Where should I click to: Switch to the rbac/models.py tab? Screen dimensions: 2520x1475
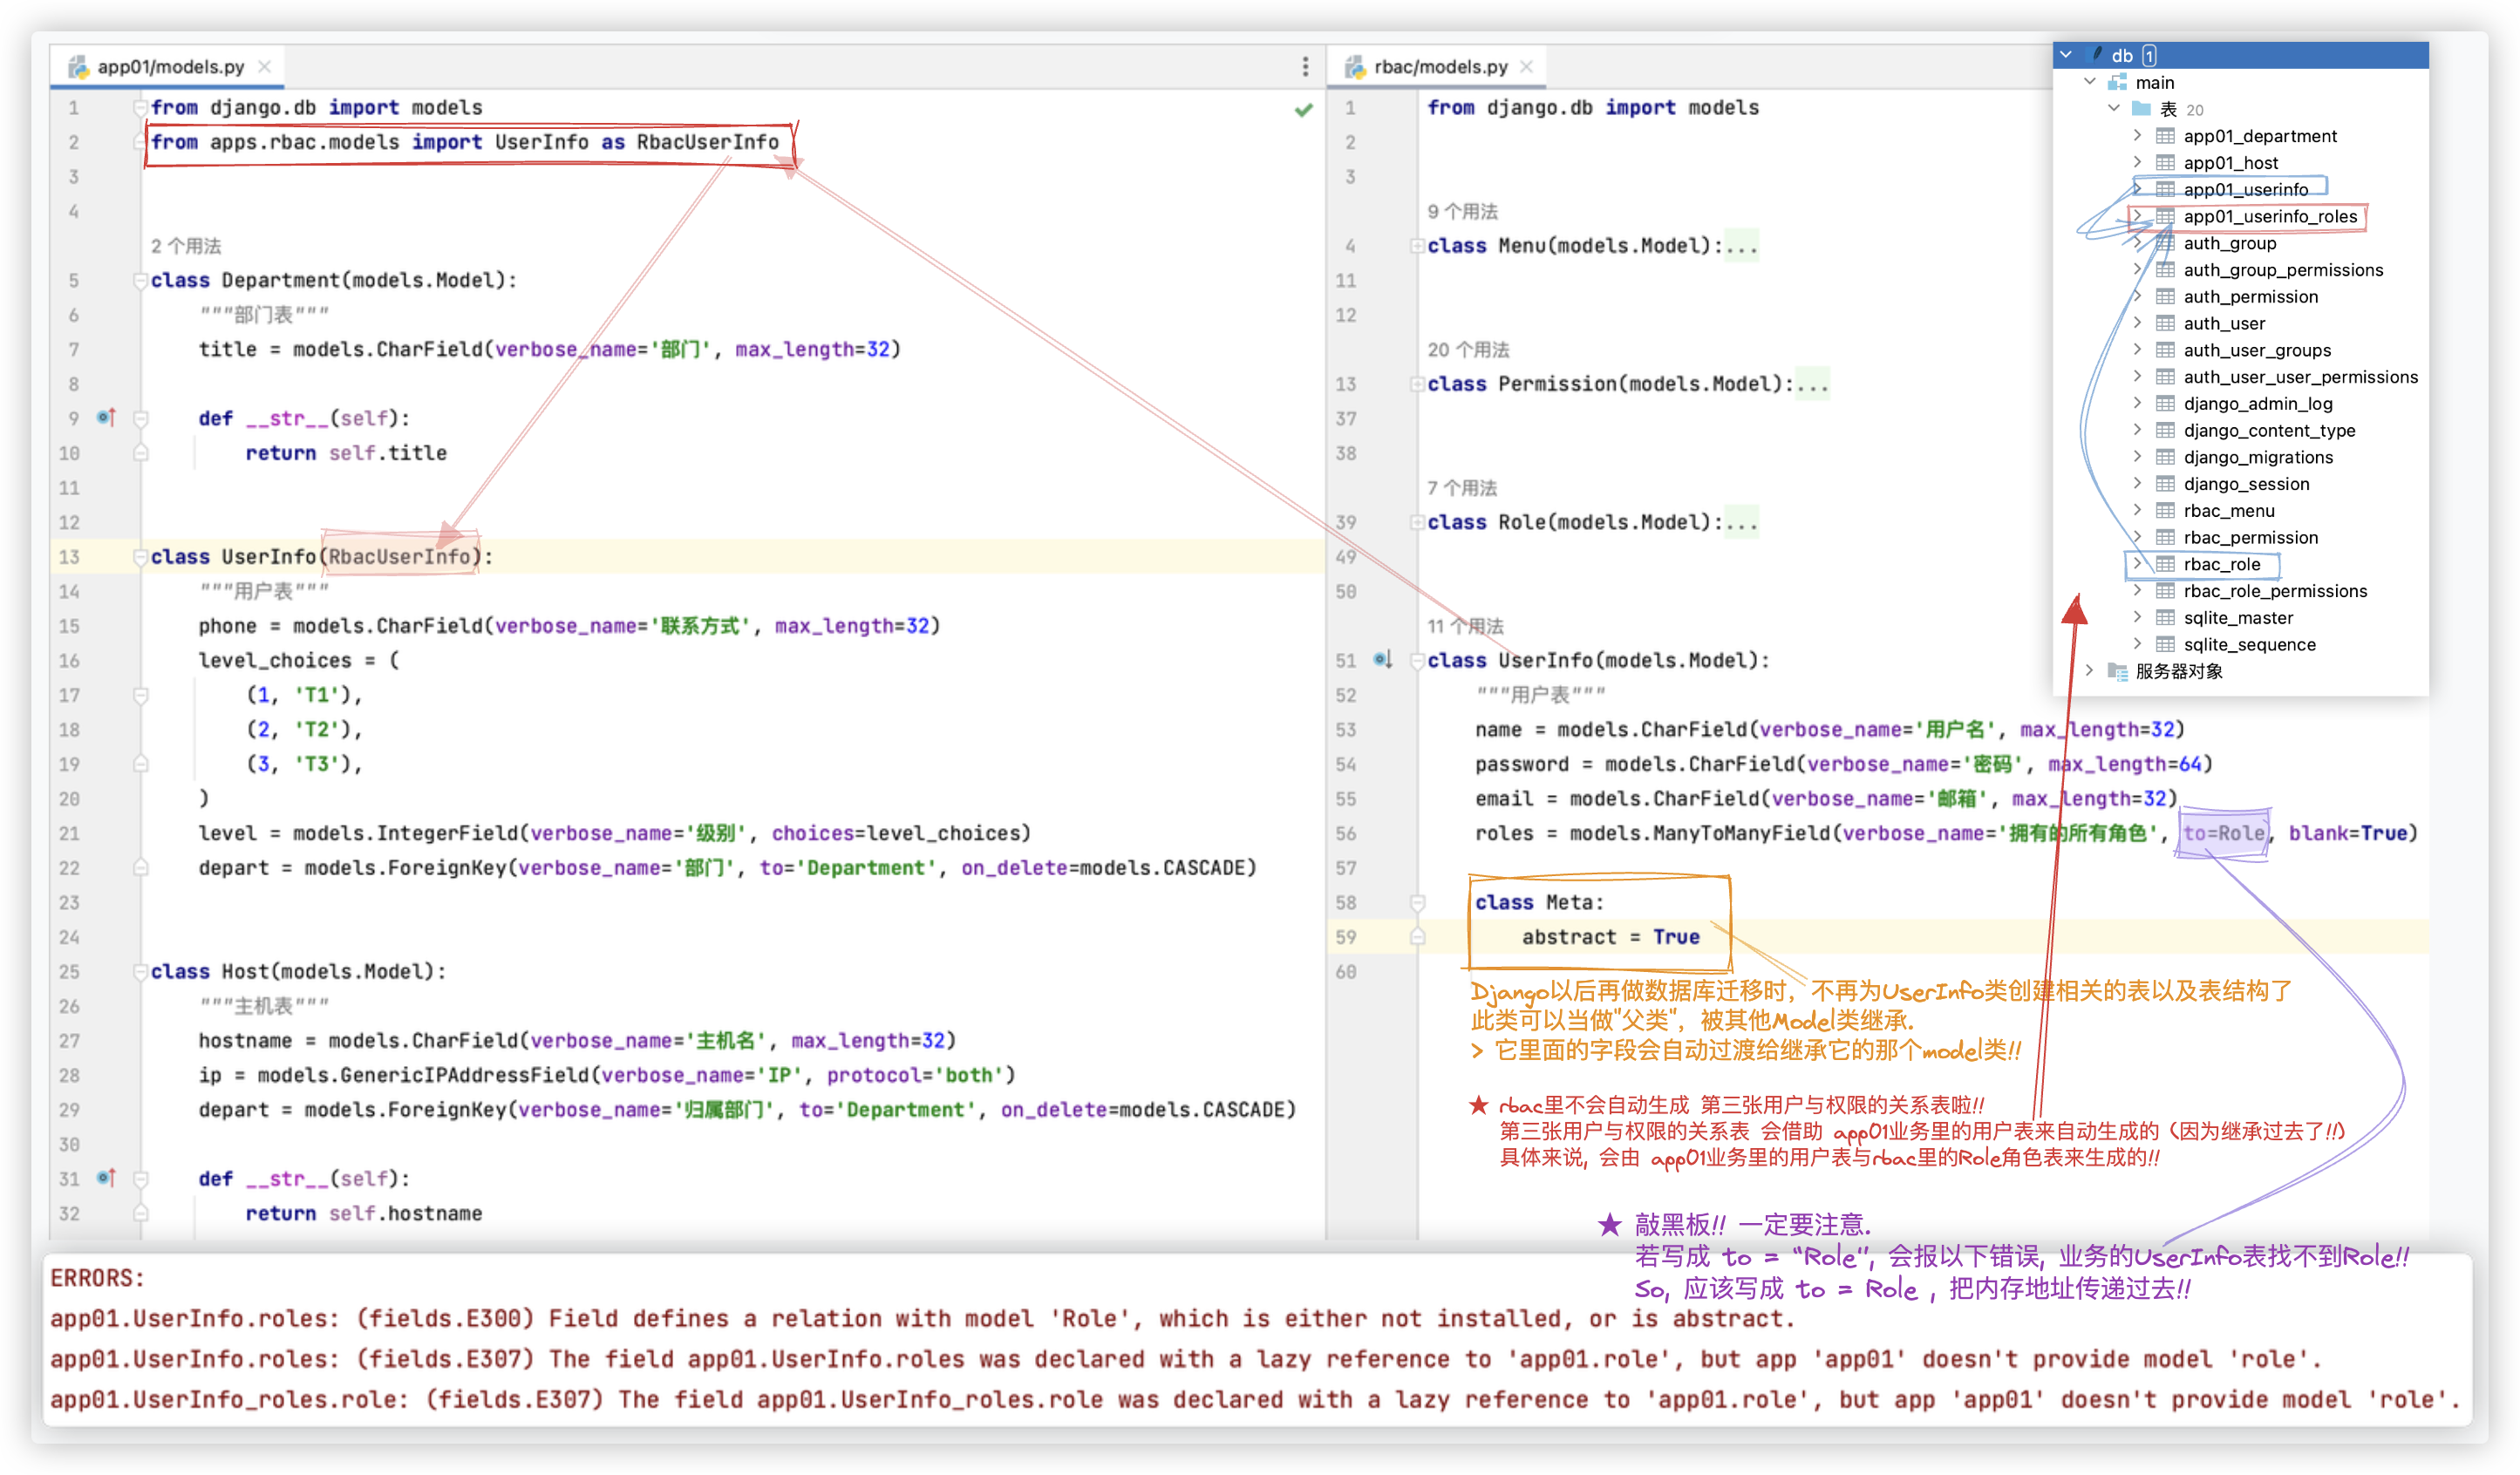point(1440,66)
